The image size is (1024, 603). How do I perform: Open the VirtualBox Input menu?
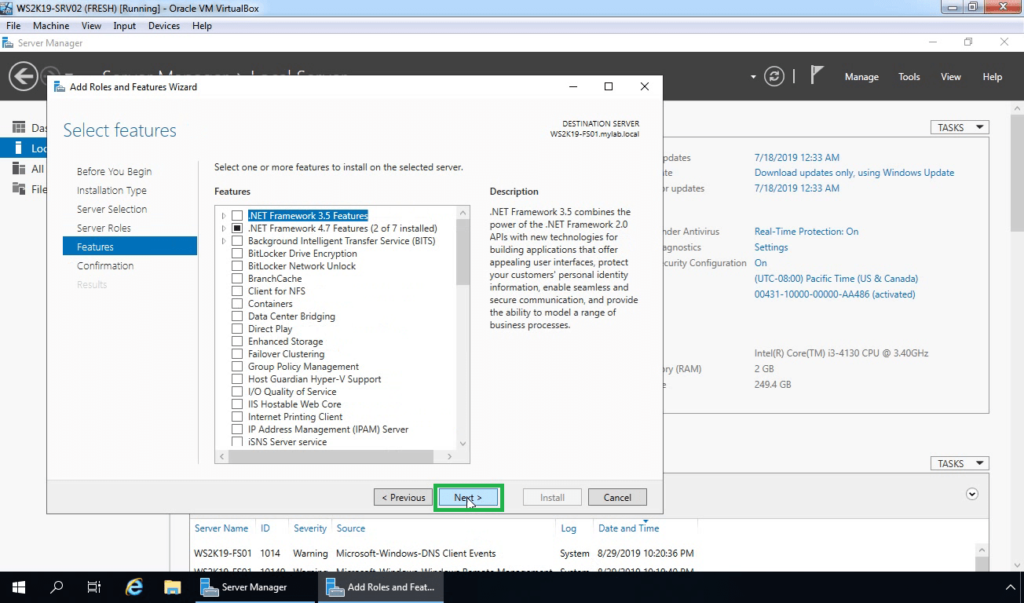point(124,25)
